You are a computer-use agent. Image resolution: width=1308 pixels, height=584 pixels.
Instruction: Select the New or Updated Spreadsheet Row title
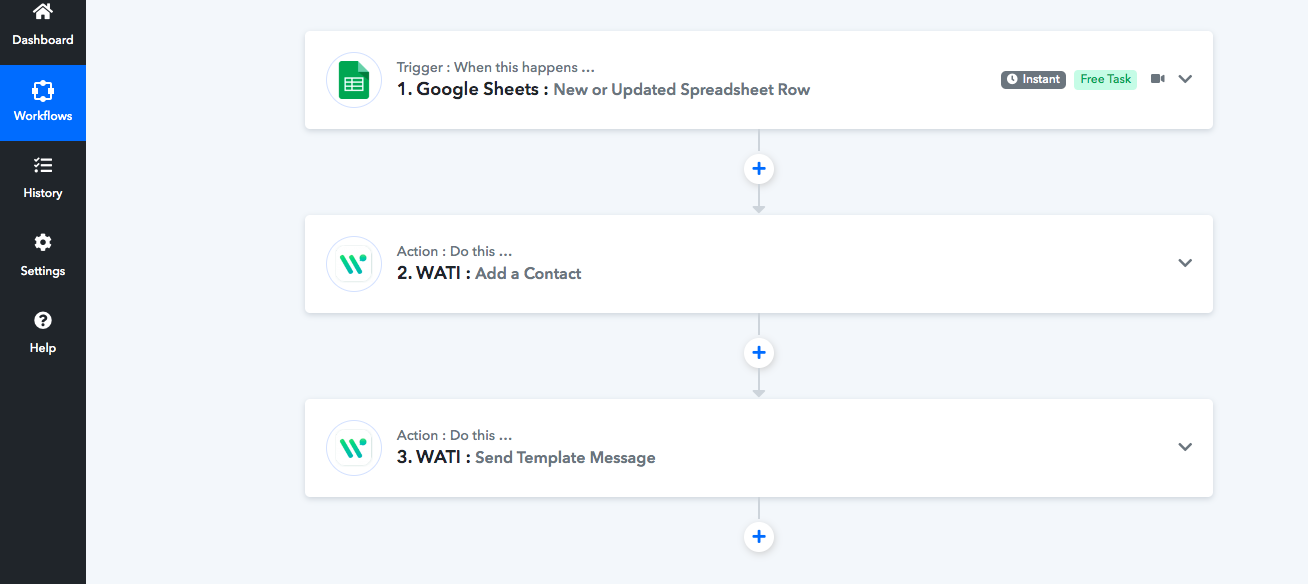[x=682, y=90]
